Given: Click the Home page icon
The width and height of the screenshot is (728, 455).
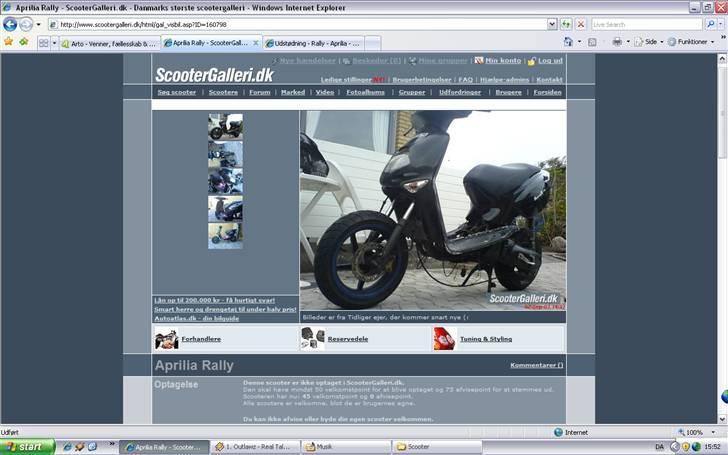Looking at the screenshot, I should [x=568, y=42].
